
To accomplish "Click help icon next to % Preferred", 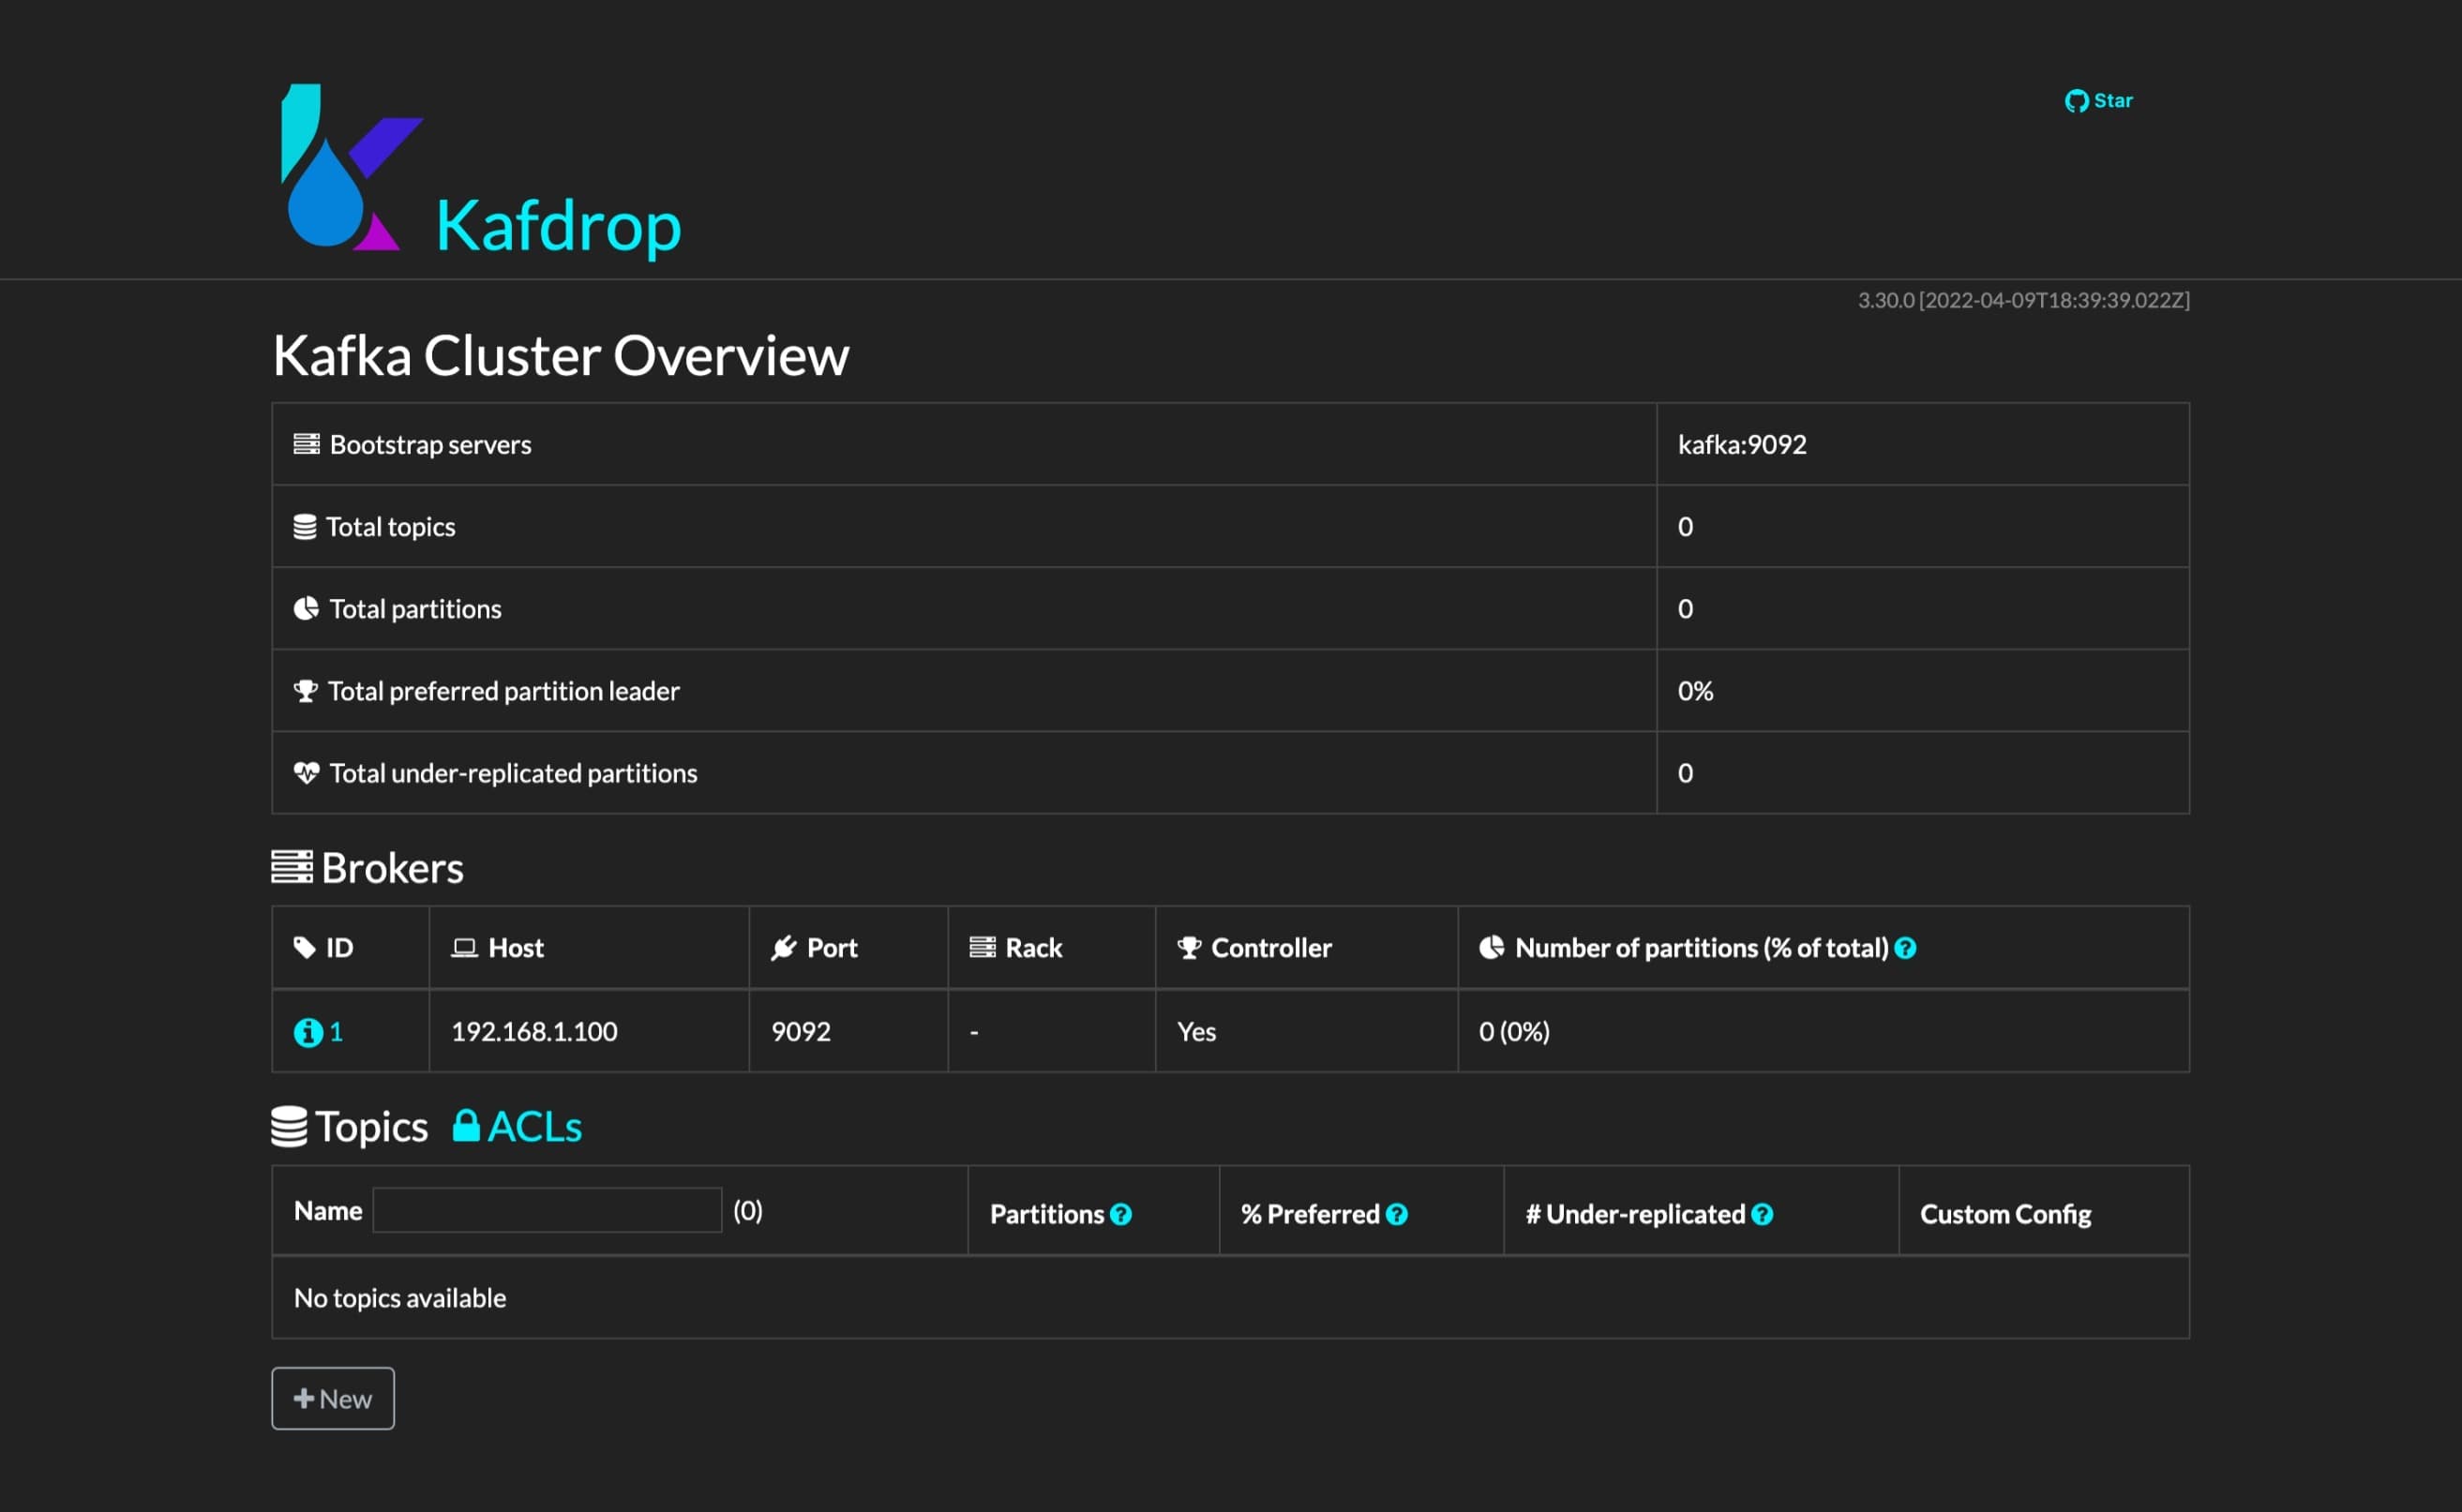I will click(x=1397, y=1213).
